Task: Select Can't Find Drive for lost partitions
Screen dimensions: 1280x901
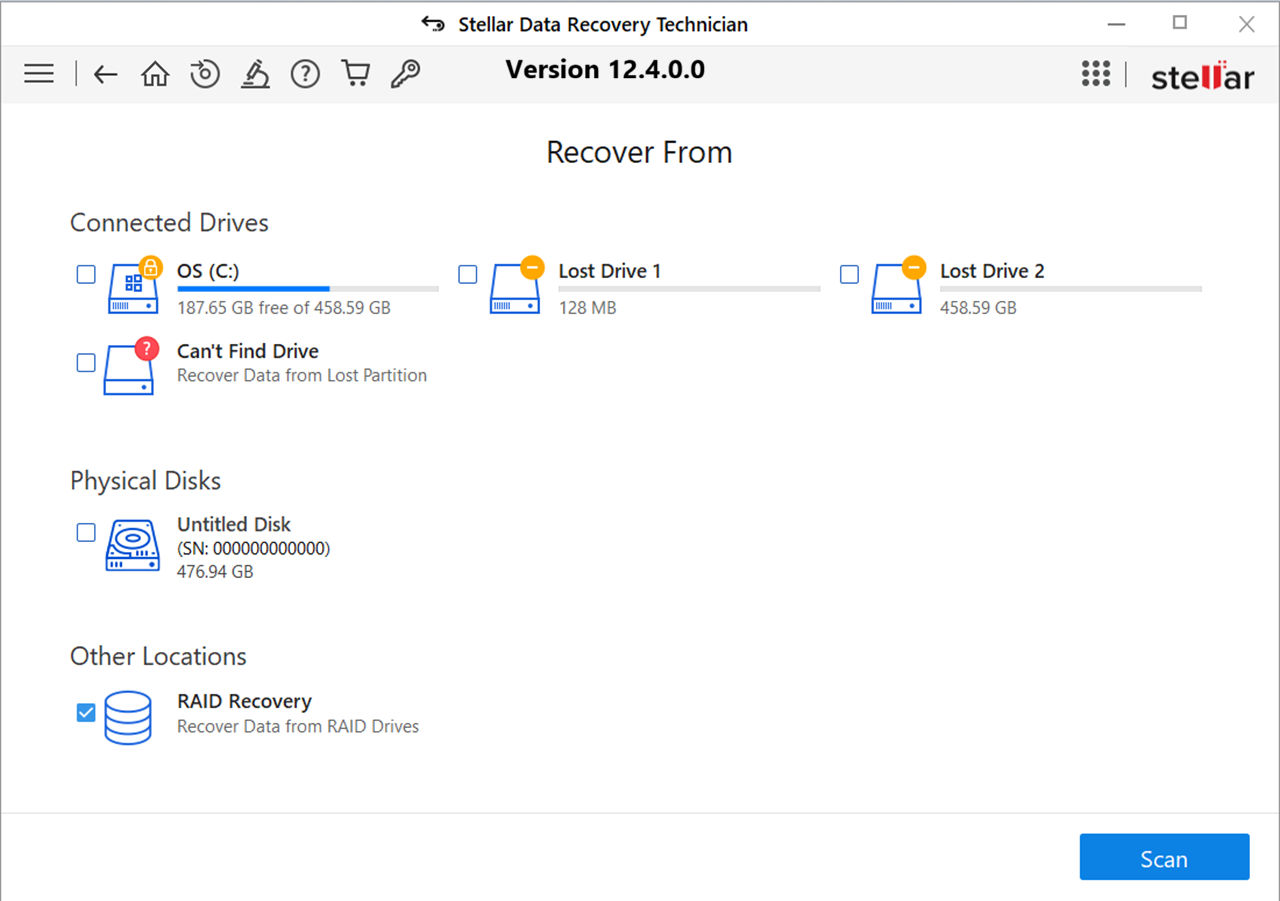Action: click(85, 363)
